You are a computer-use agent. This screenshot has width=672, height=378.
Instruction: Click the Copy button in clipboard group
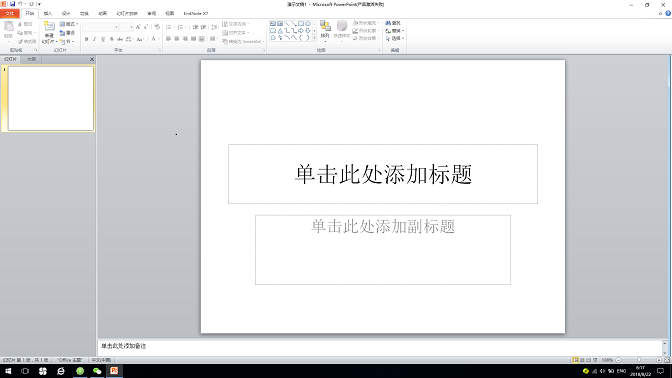(x=26, y=33)
